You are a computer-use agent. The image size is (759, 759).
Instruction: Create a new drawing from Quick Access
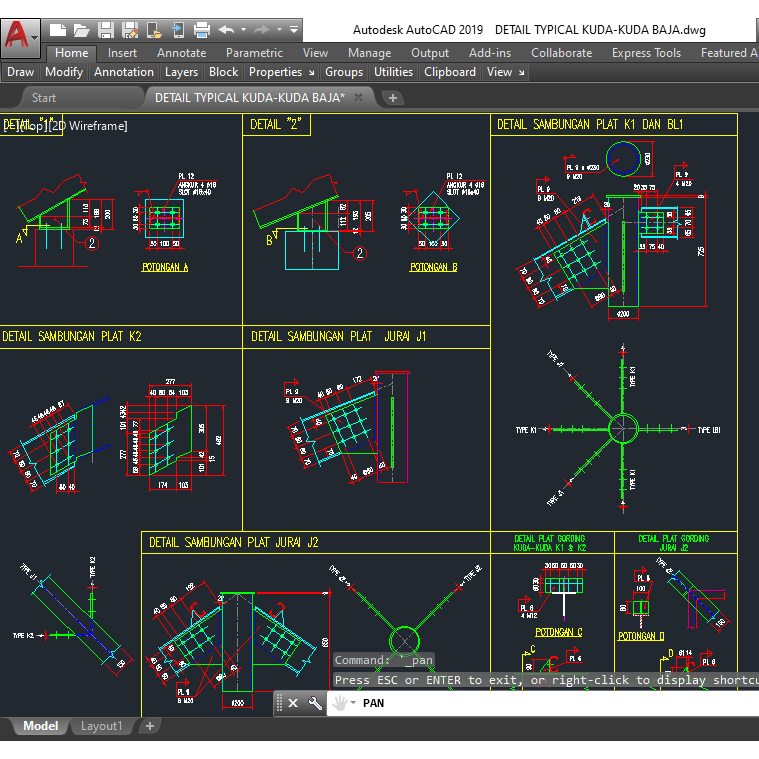58,30
